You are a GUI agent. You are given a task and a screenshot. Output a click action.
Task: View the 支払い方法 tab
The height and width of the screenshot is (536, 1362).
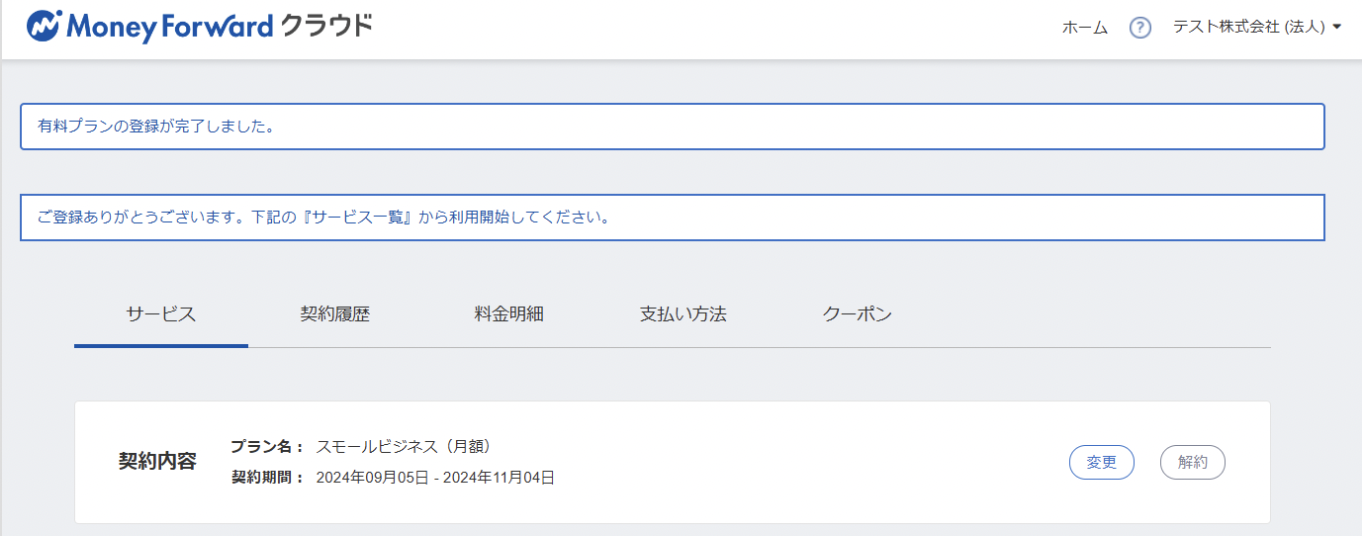tap(683, 314)
